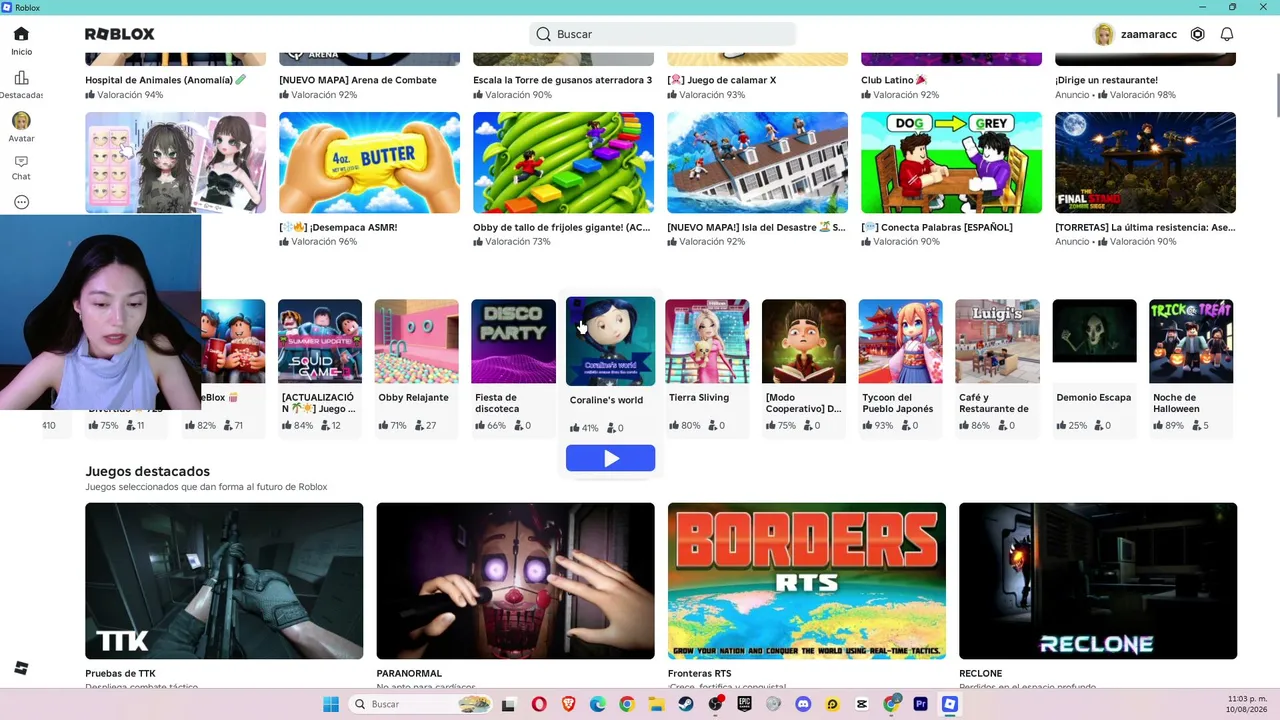Focus the Roblox Buscar search field
The width and height of the screenshot is (1280, 720).
pyautogui.click(x=662, y=34)
